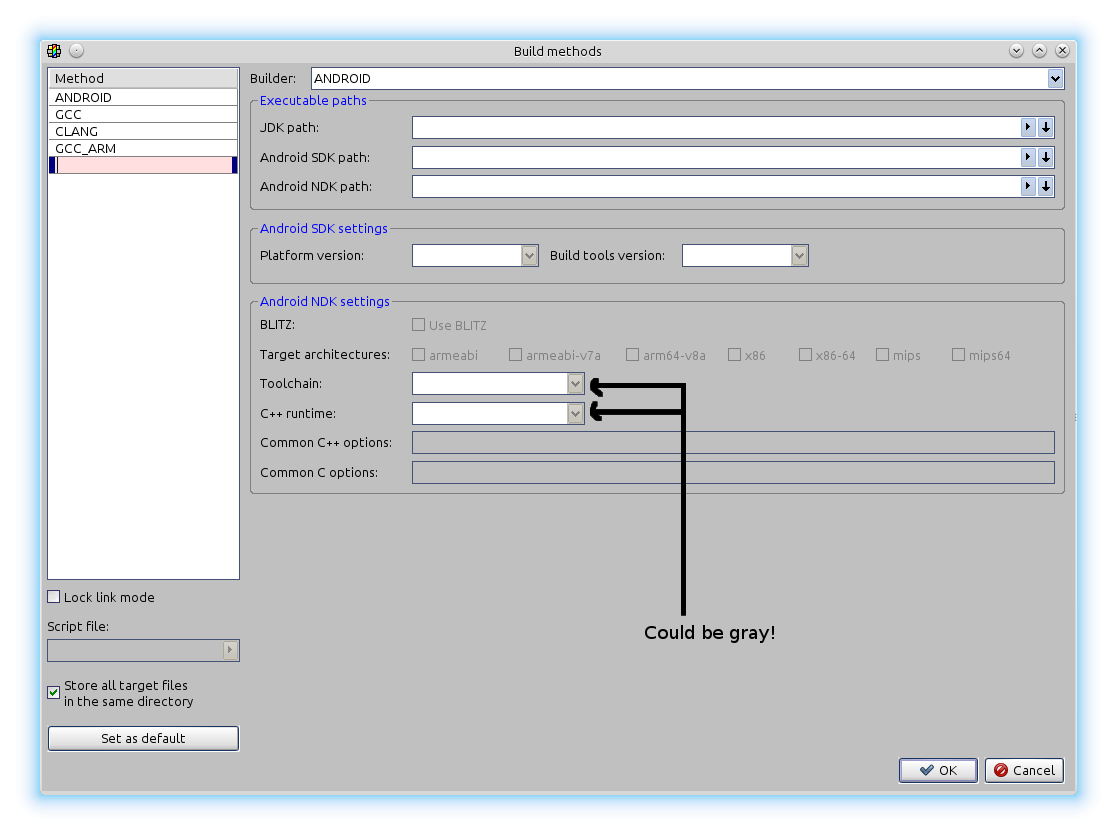The height and width of the screenshot is (835, 1117).
Task: Click the Android SDK path right-arrow icon
Action: 1027,157
